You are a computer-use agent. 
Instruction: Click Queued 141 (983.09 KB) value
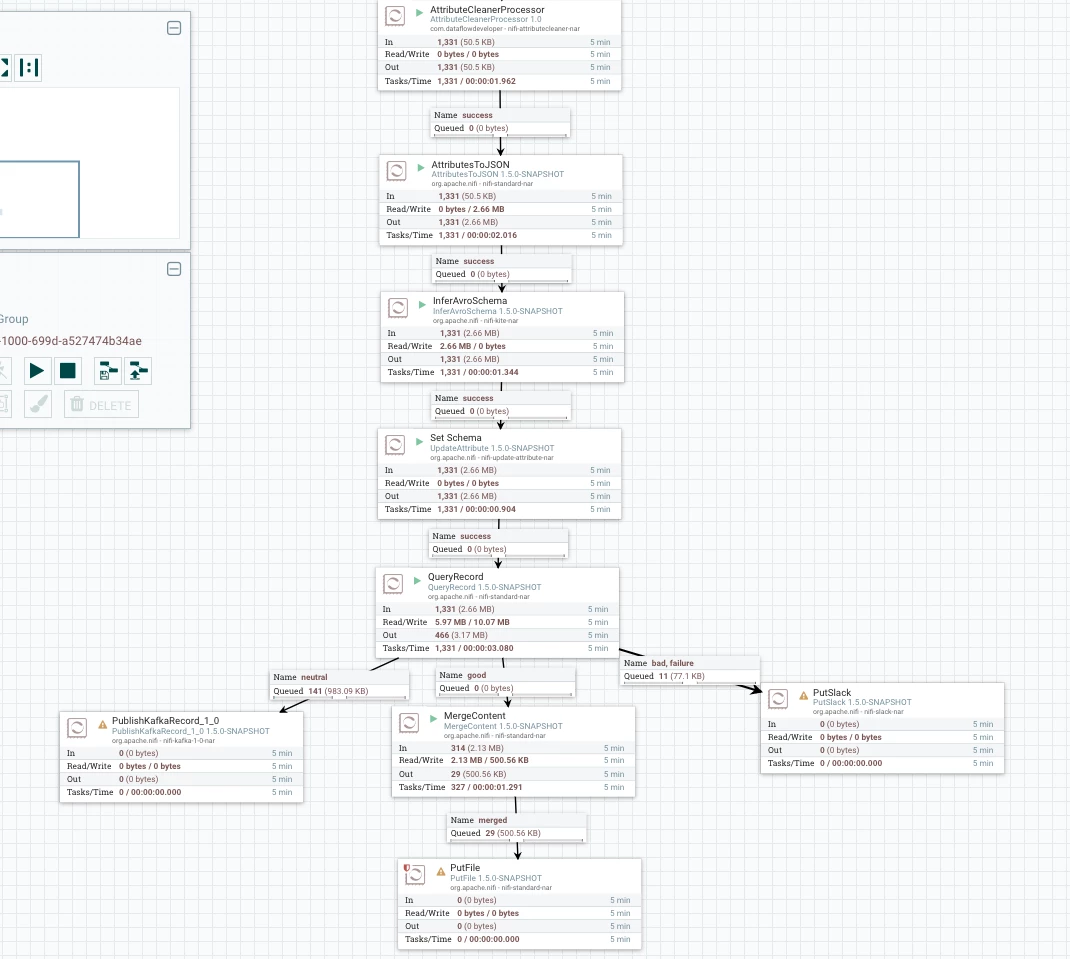pos(338,691)
